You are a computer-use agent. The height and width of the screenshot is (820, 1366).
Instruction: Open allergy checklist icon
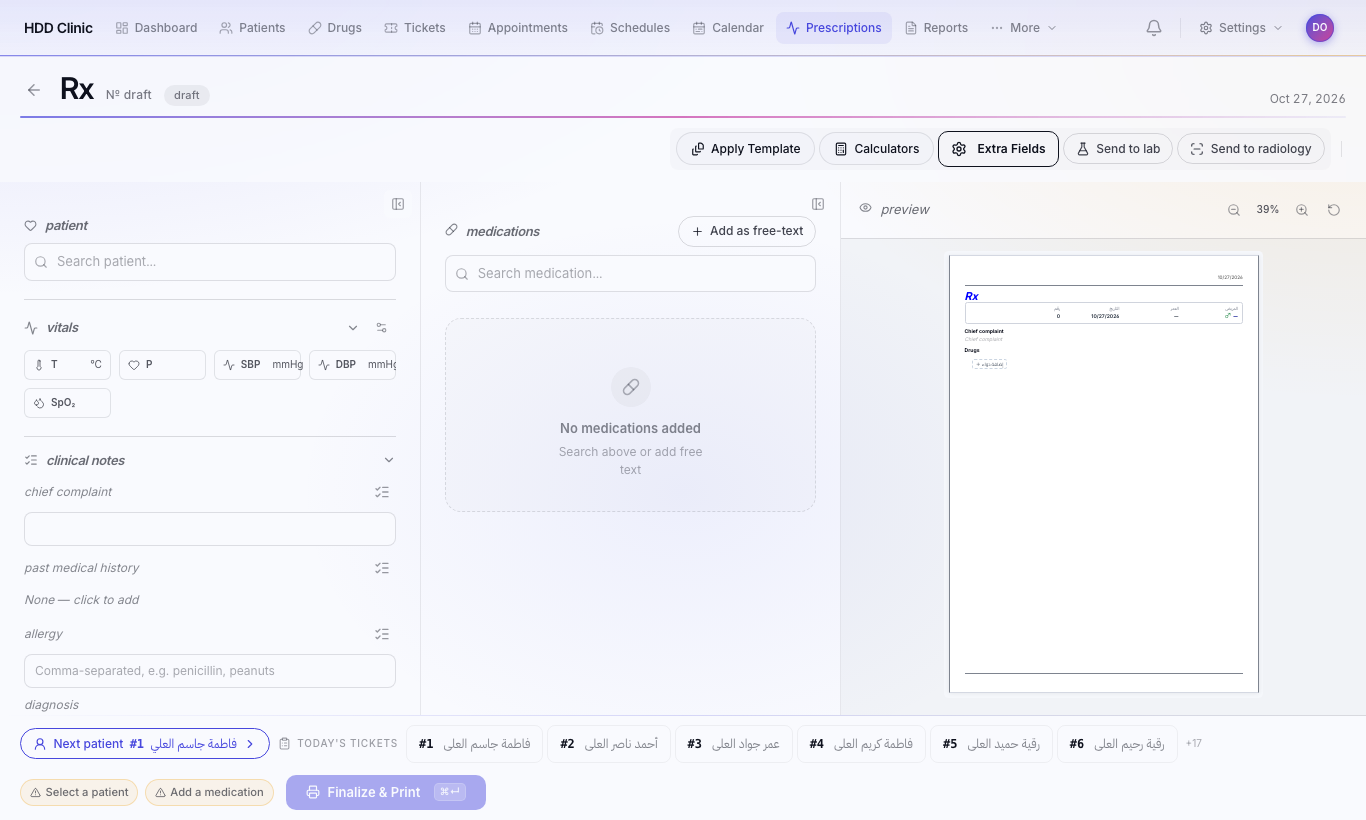382,634
